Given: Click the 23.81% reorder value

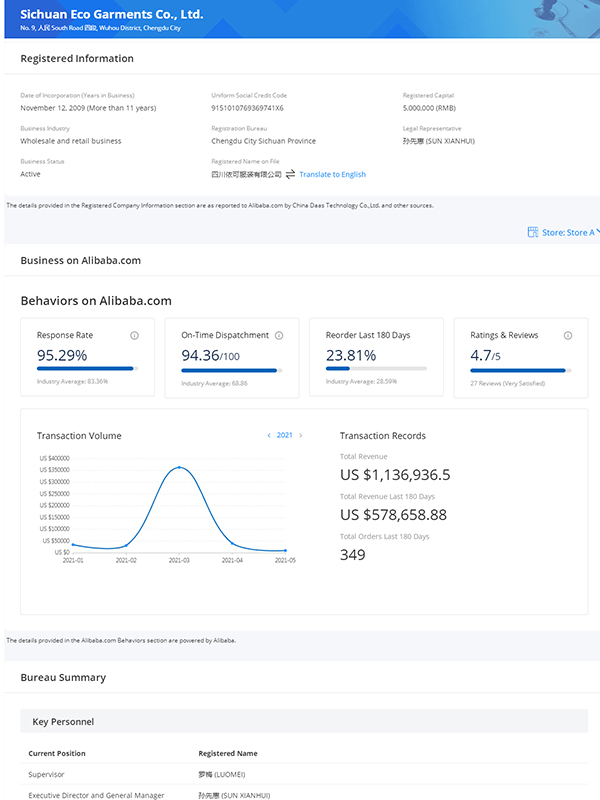Looking at the screenshot, I should (x=351, y=355).
